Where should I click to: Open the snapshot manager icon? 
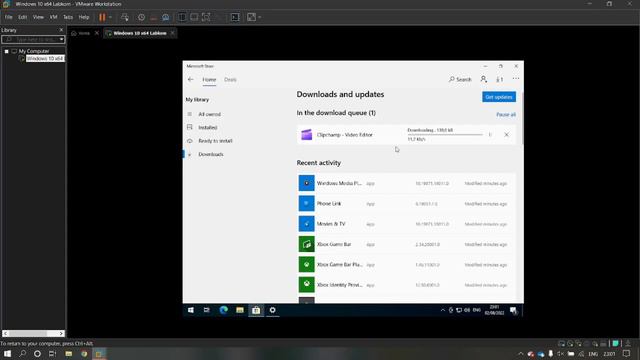[166, 17]
